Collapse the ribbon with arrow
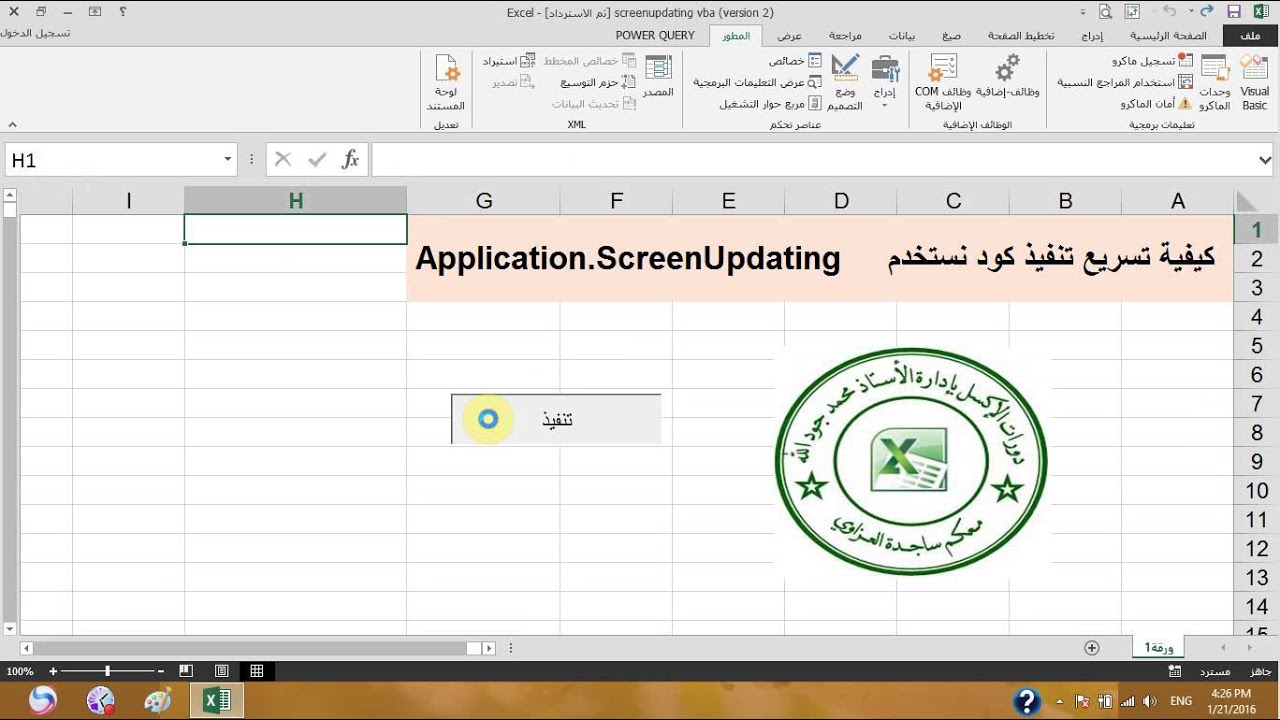 coord(12,124)
